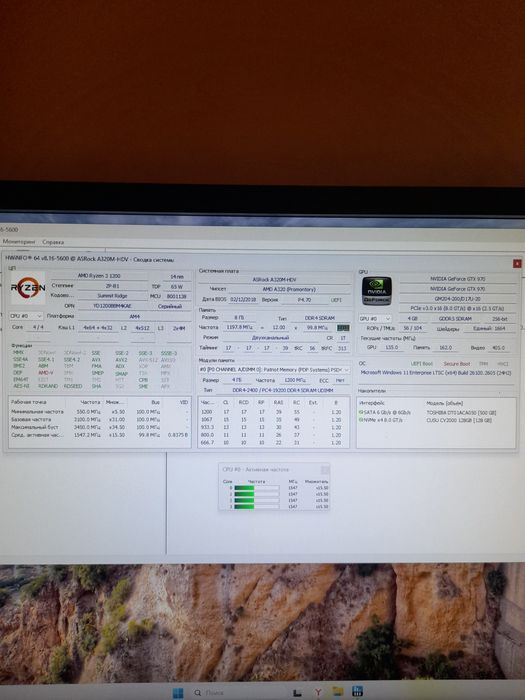
Task: Click the Windows 11 Enterprise LTSC text
Action: click(436, 372)
